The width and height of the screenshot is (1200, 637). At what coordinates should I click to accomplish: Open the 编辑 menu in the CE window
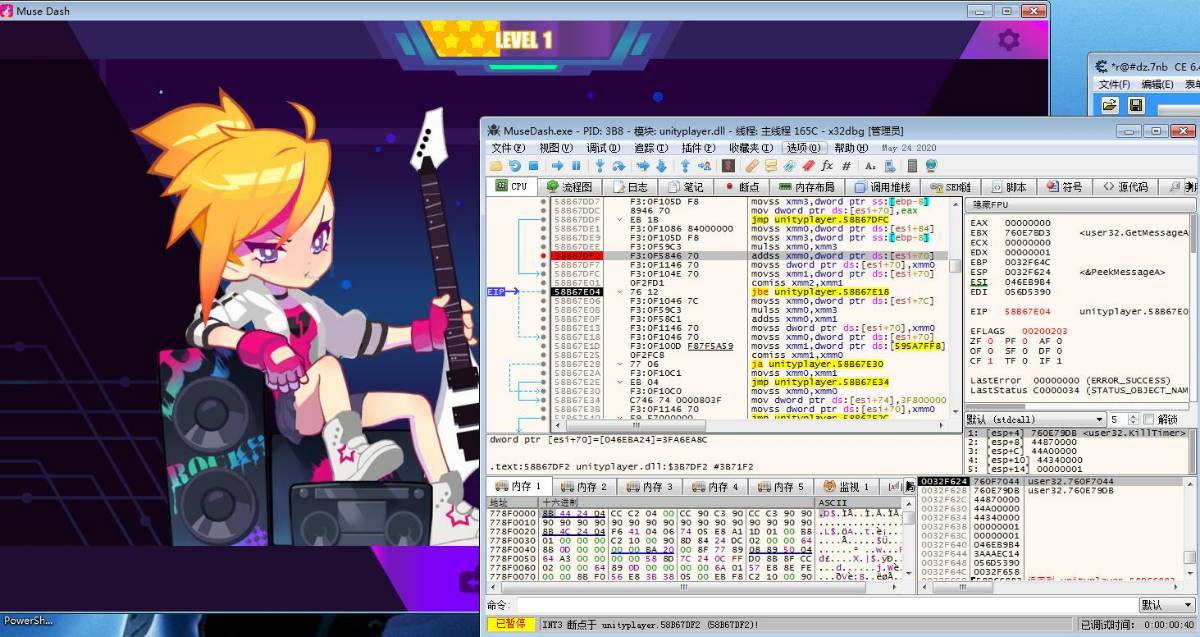pos(1158,85)
